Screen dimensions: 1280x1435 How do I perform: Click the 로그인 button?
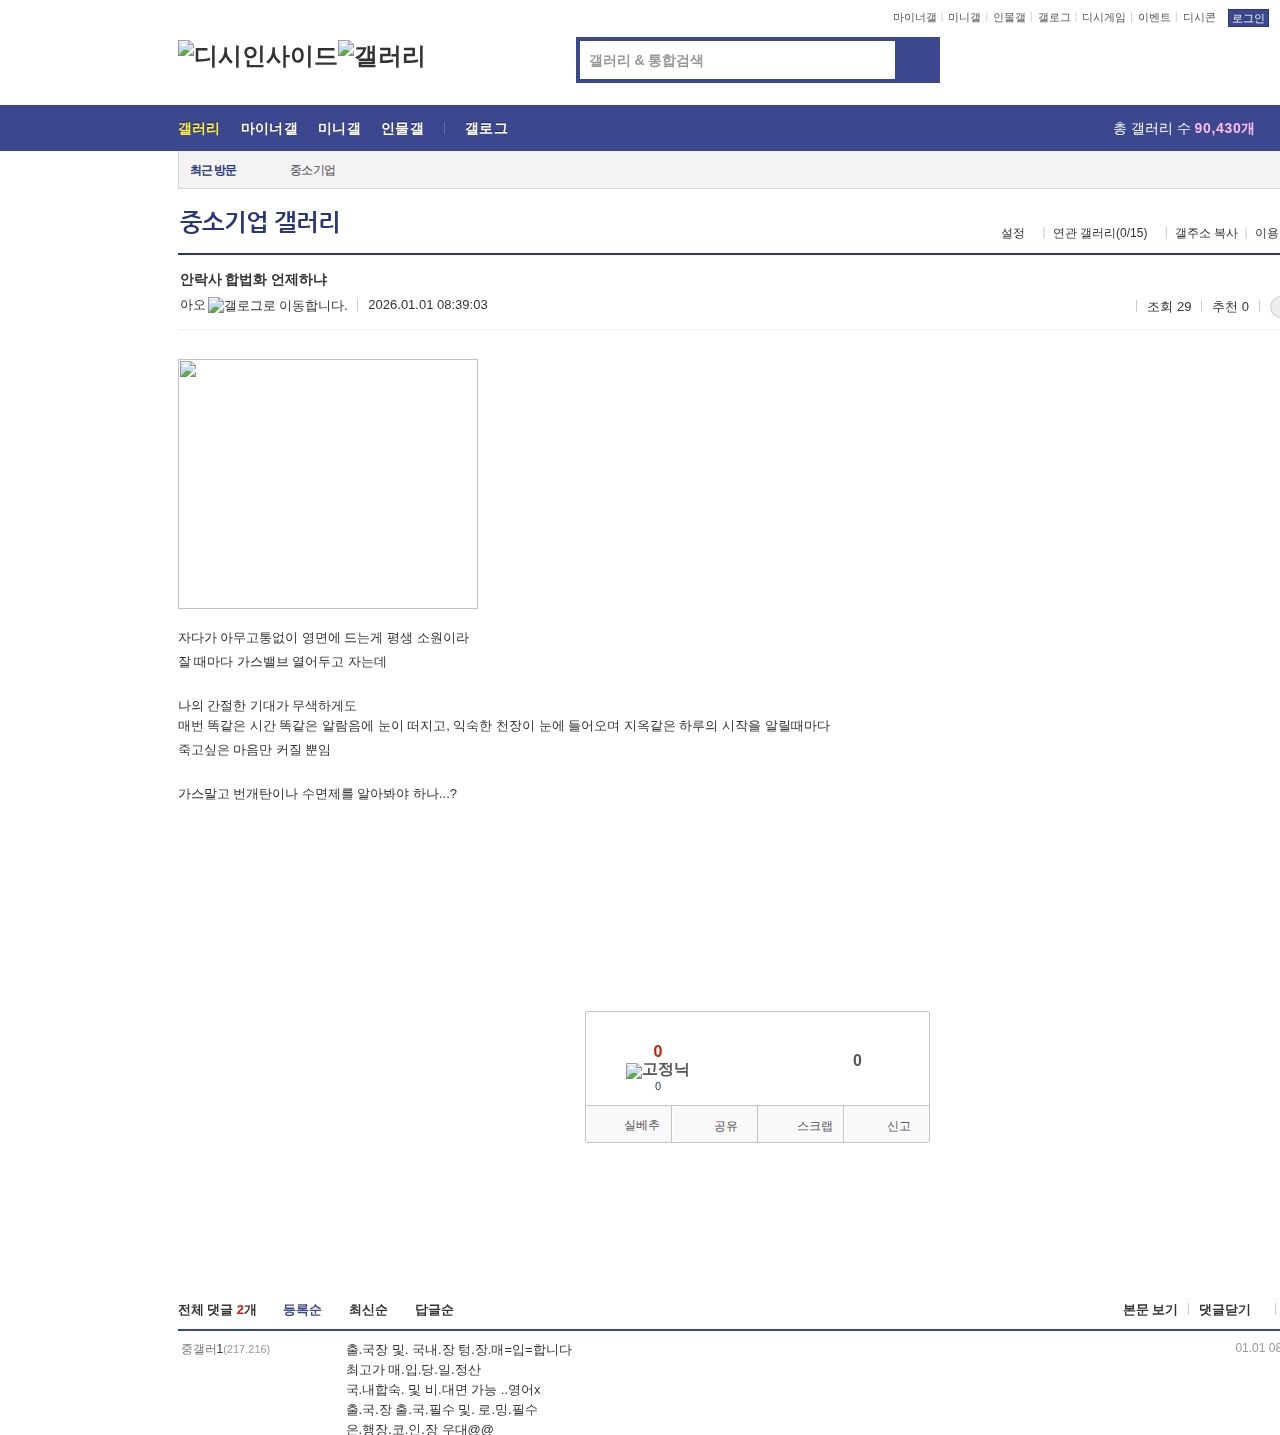click(x=1248, y=18)
